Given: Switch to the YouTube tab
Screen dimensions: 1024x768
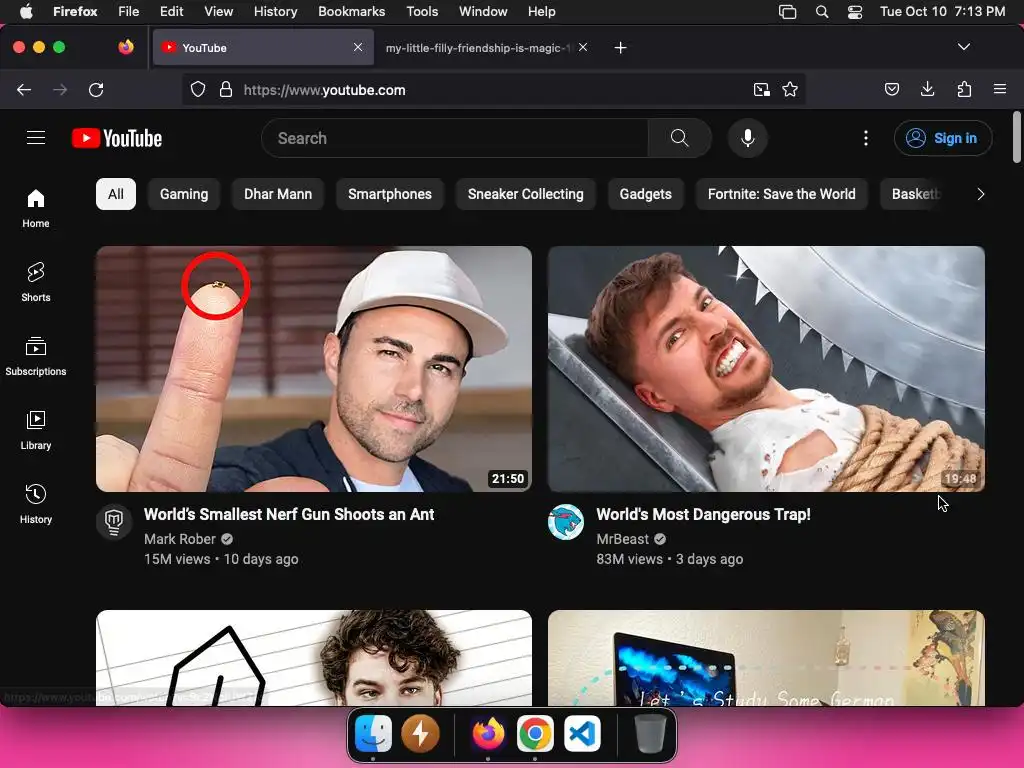Looking at the screenshot, I should click(263, 48).
